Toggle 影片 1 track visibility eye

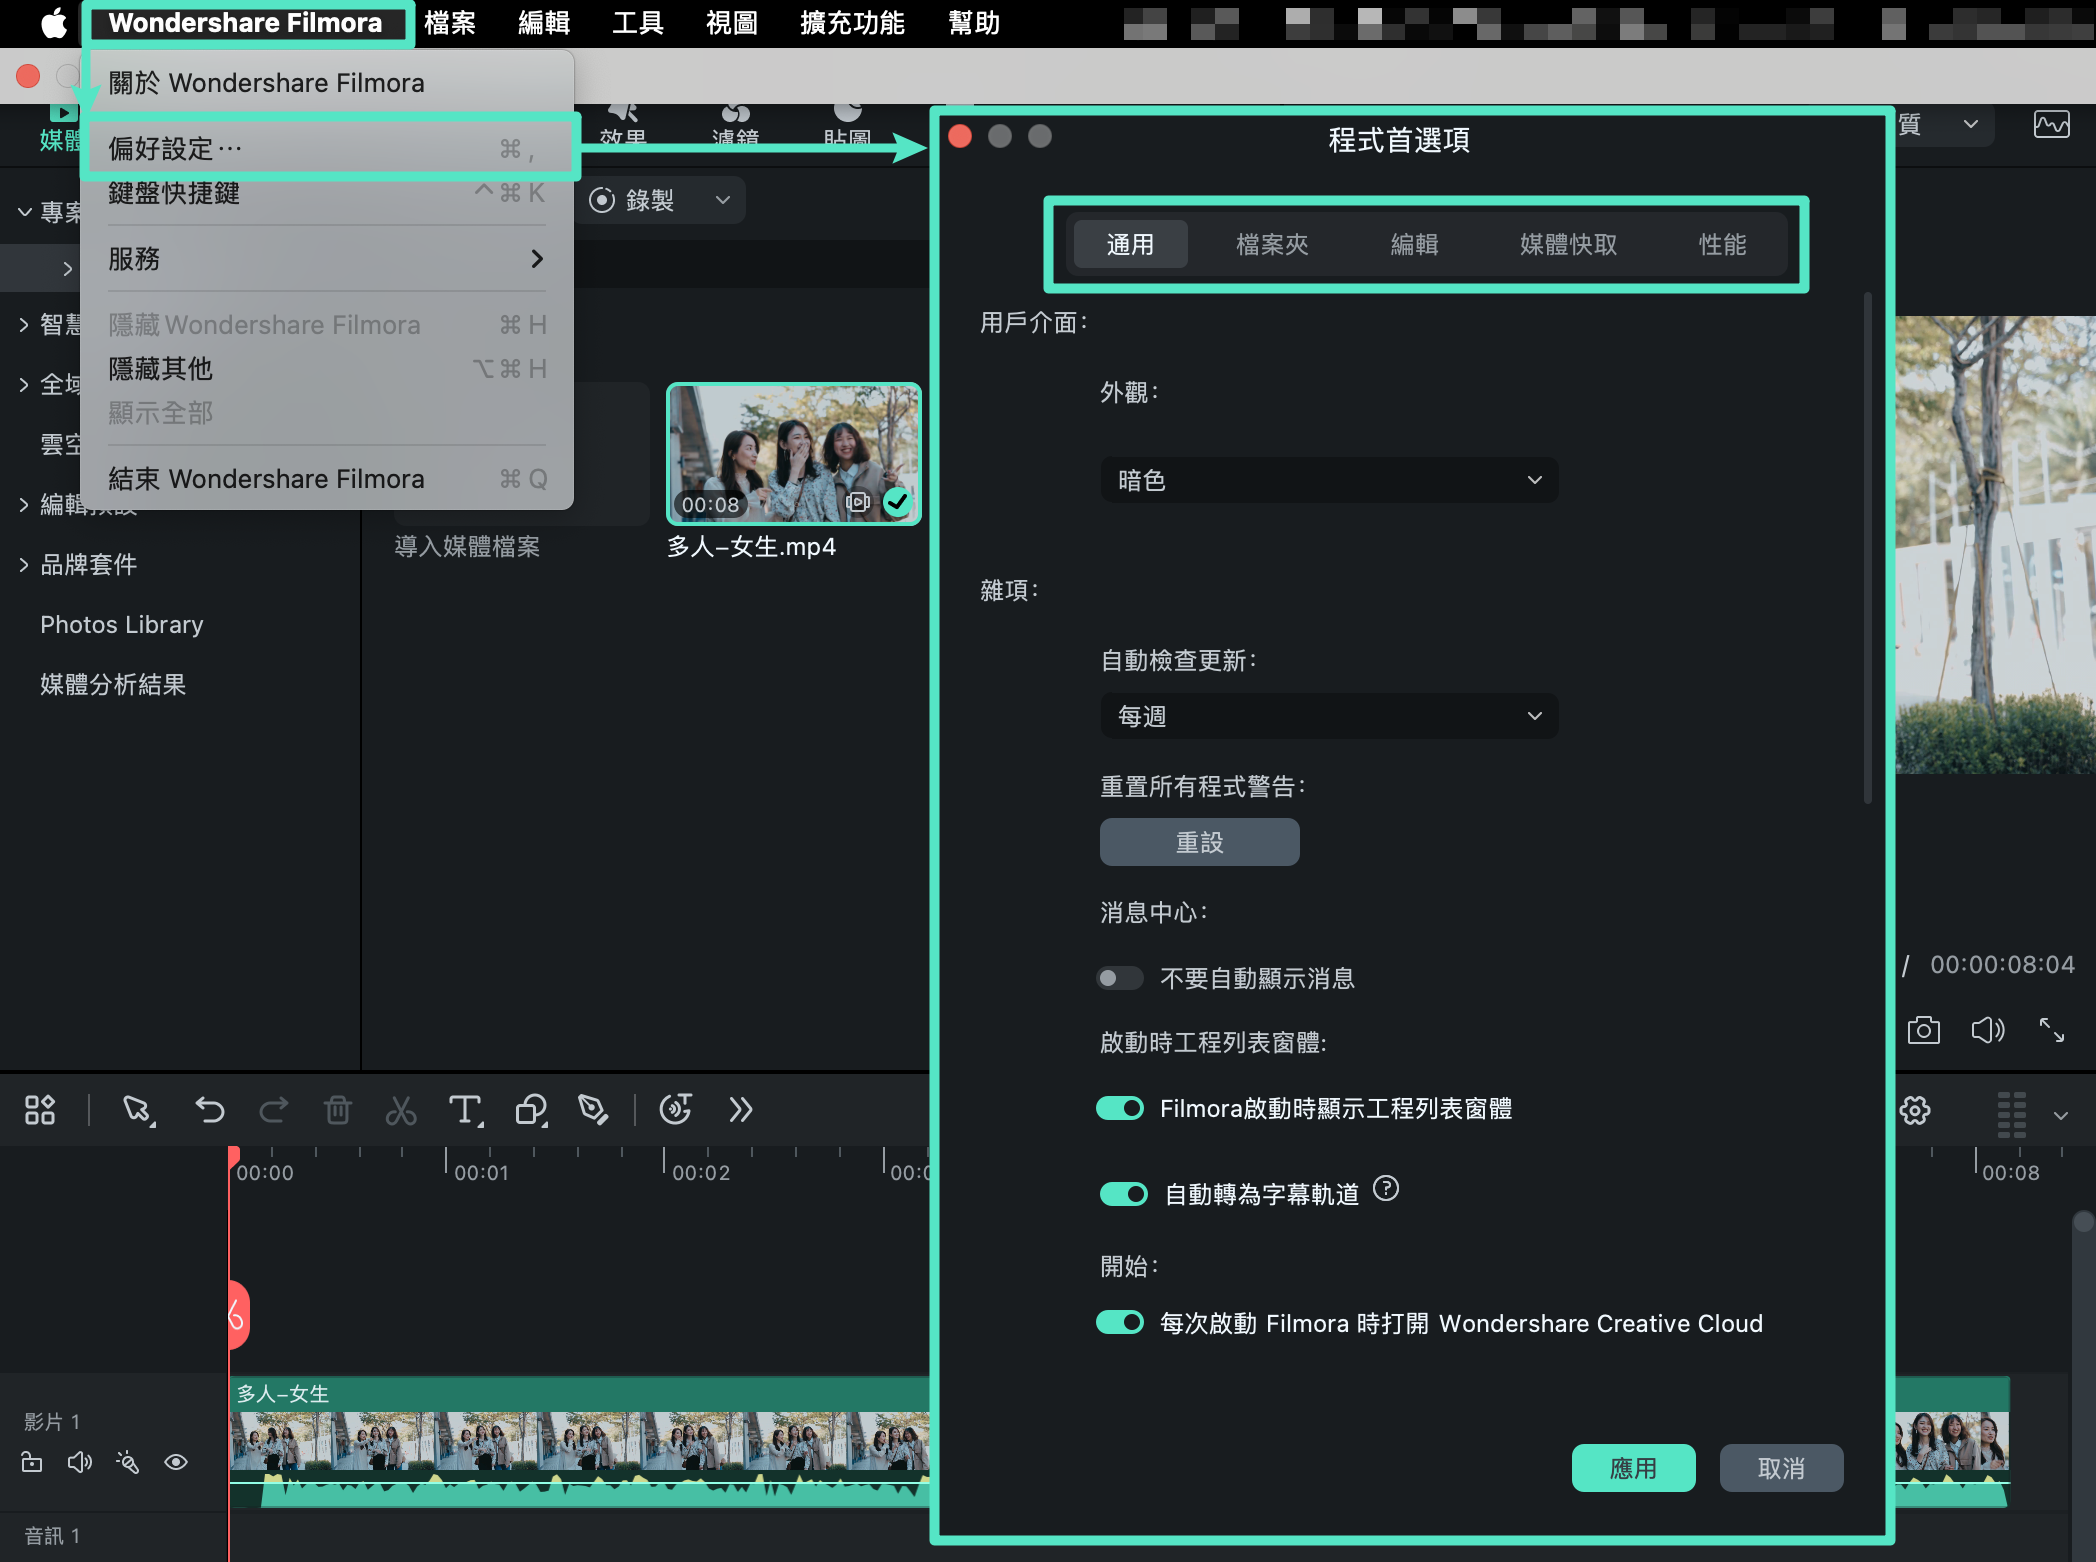tap(176, 1462)
